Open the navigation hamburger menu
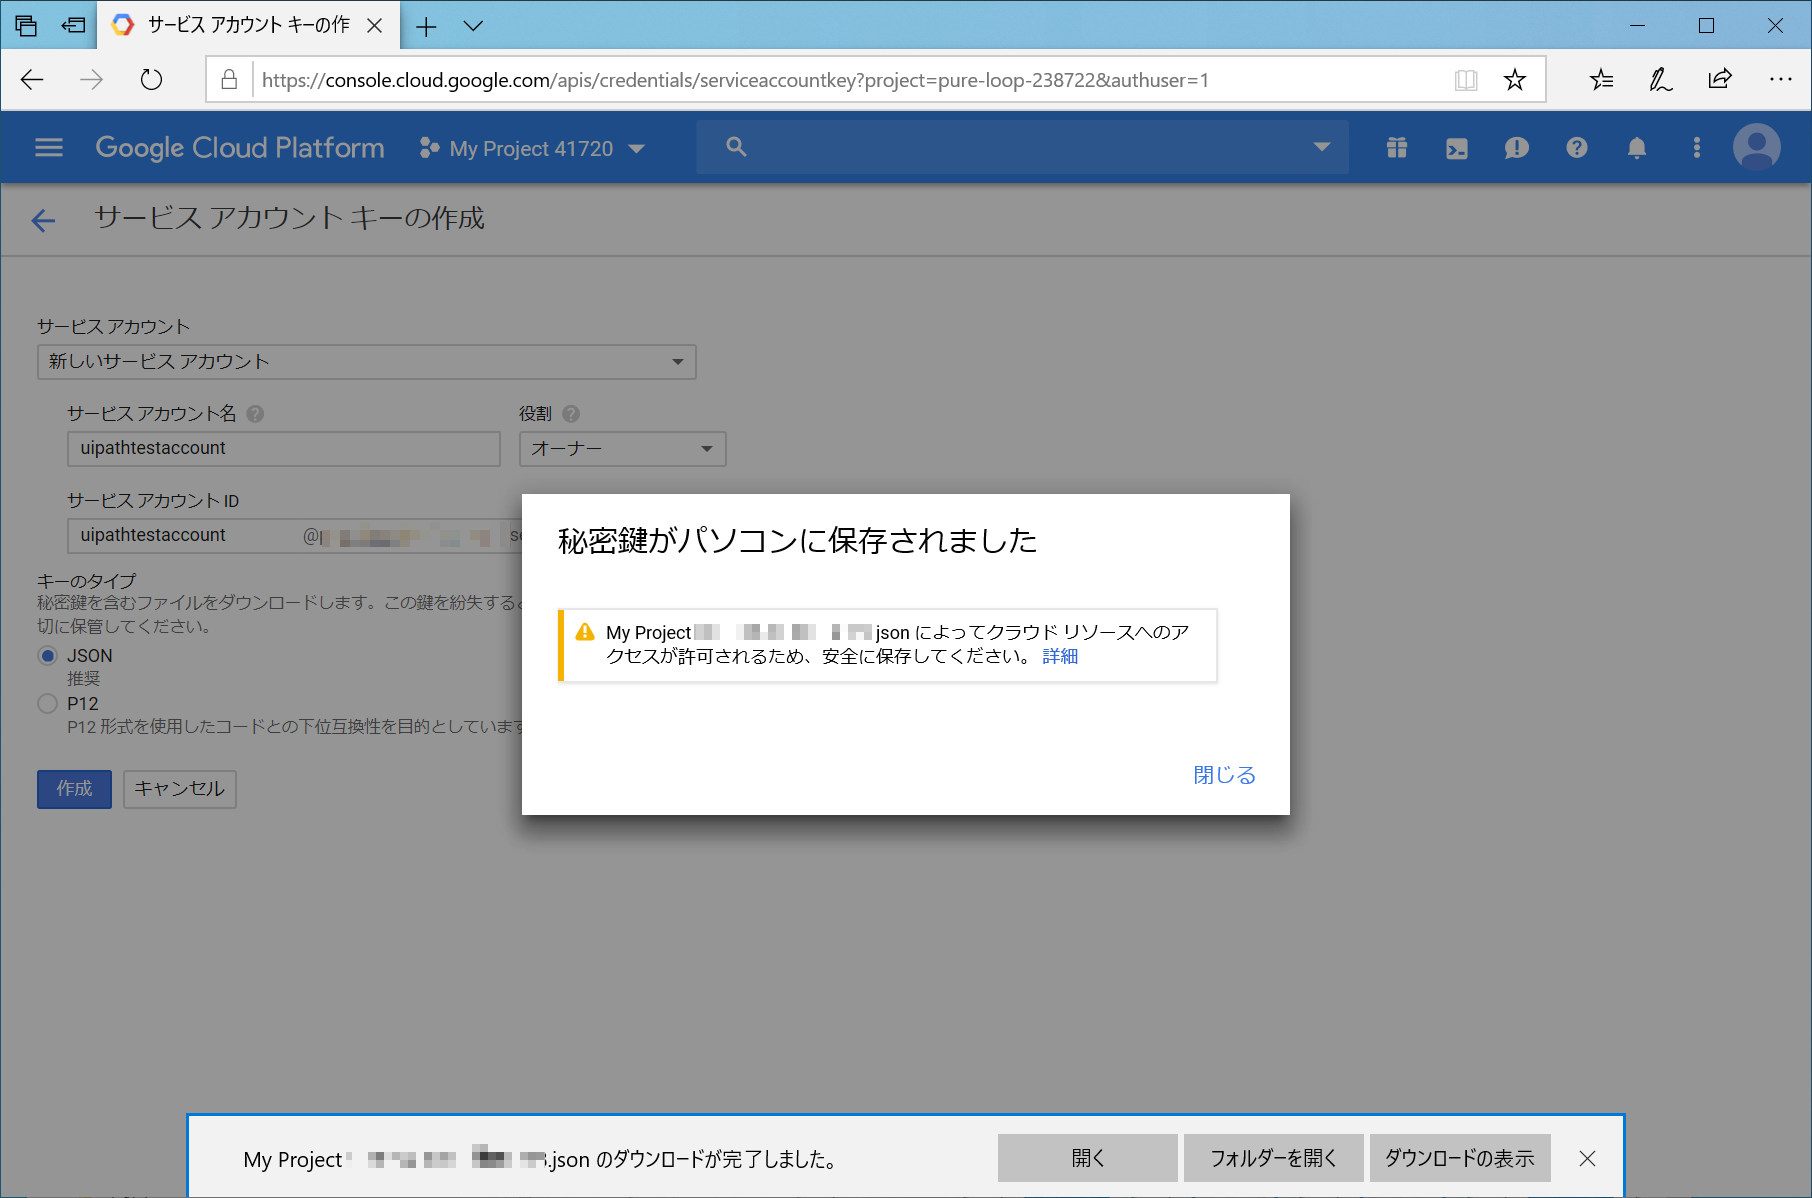Screen dimensions: 1812x1198 pyautogui.click(x=47, y=147)
